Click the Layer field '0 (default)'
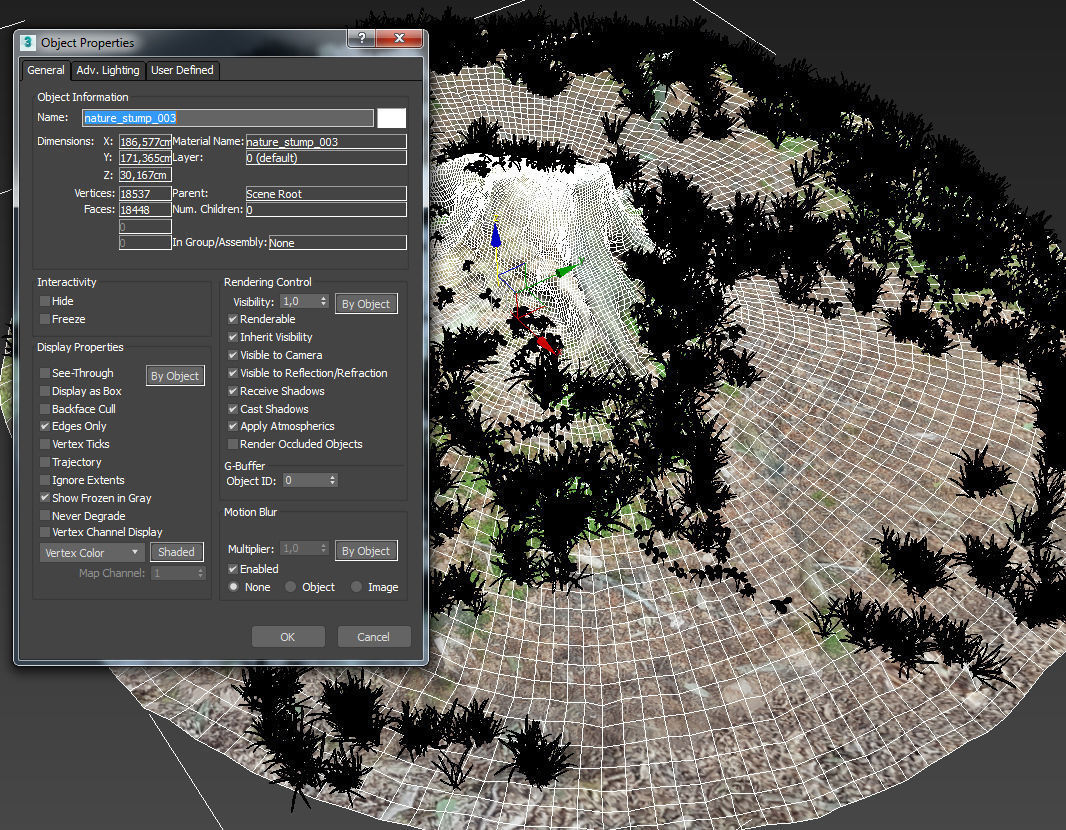Screen dimensions: 1066x830 point(326,158)
